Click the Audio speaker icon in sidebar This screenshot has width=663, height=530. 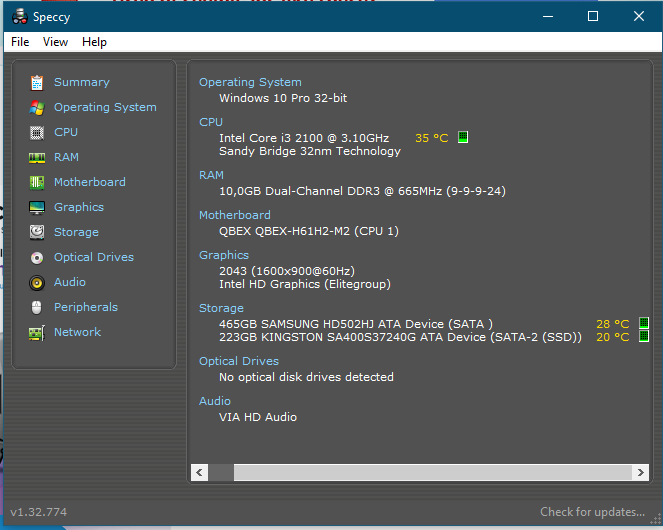[x=37, y=283]
